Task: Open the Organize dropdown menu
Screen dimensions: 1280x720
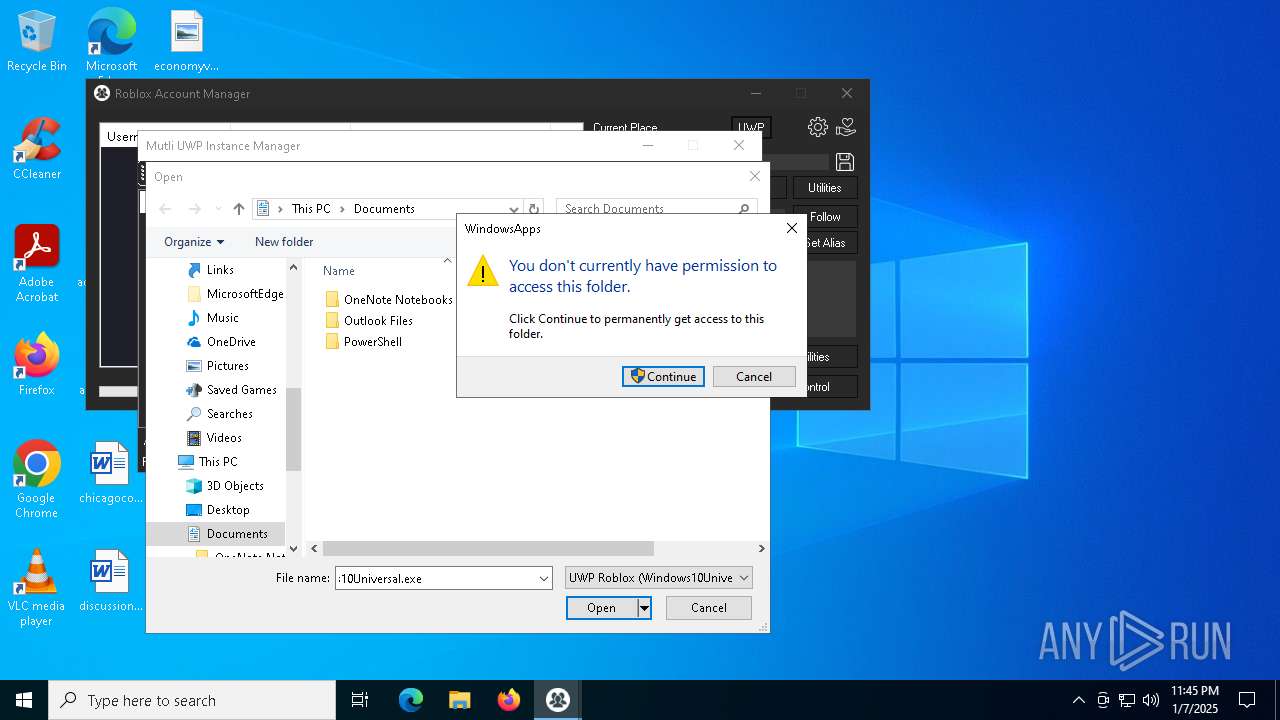Action: [x=194, y=242]
